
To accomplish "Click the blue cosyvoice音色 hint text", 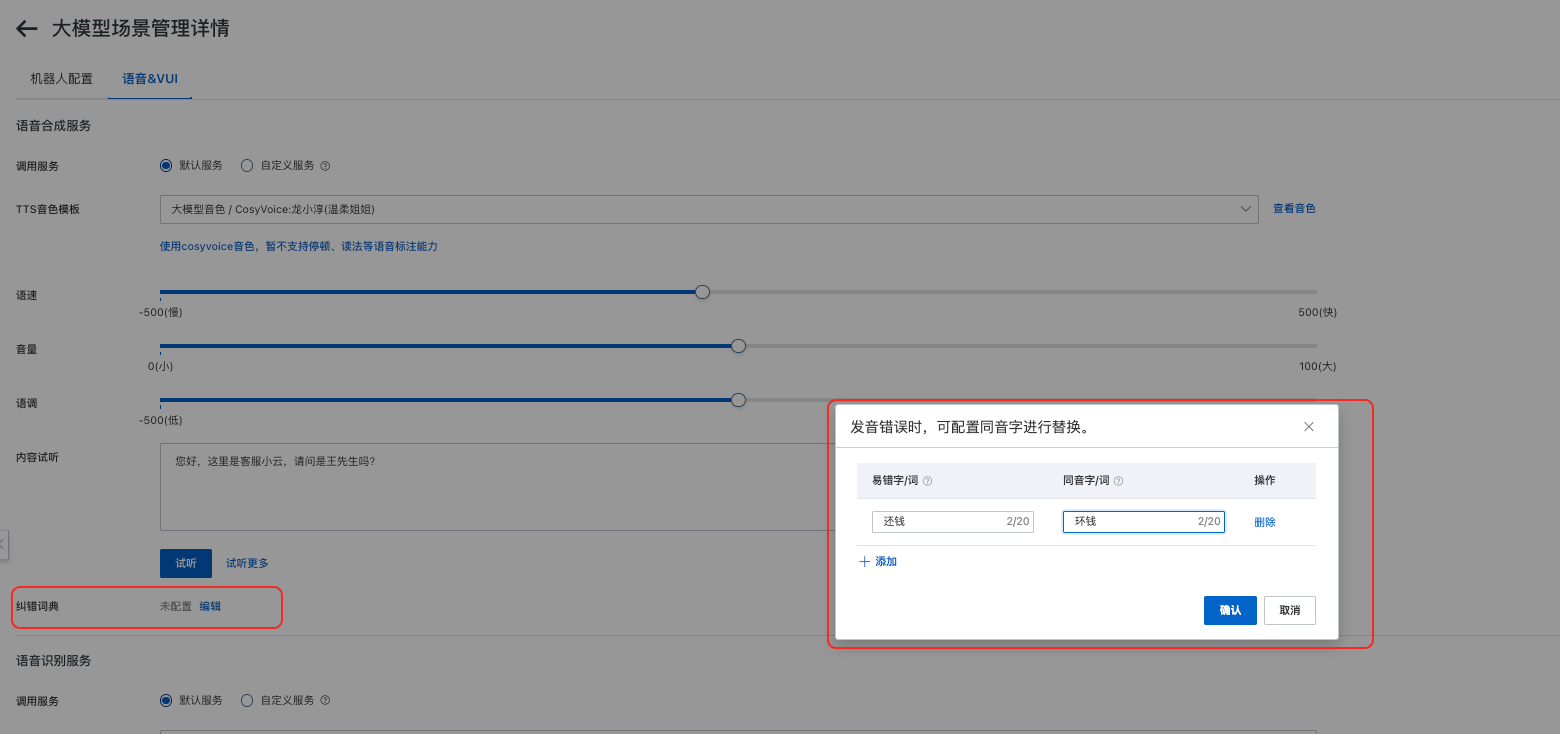I will [x=299, y=246].
